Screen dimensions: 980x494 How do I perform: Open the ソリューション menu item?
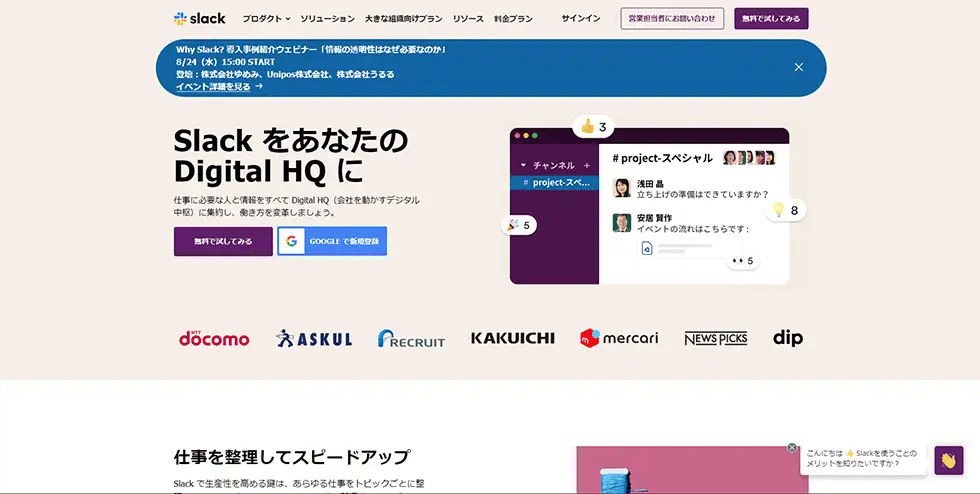coord(327,19)
